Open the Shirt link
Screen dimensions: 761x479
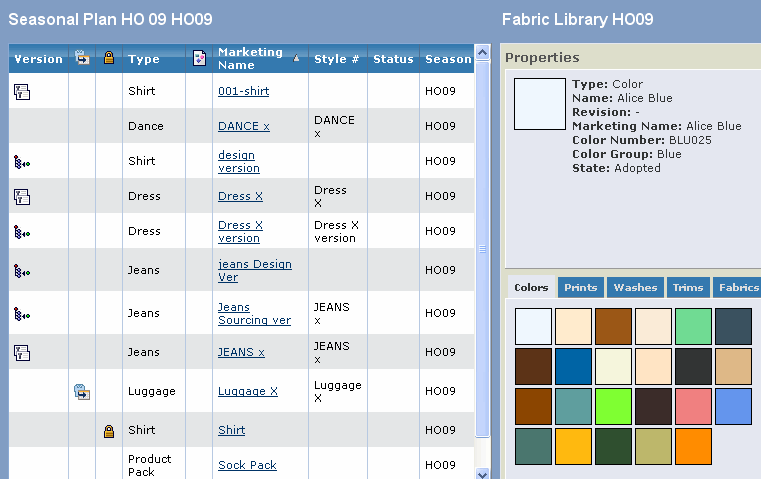click(x=232, y=430)
